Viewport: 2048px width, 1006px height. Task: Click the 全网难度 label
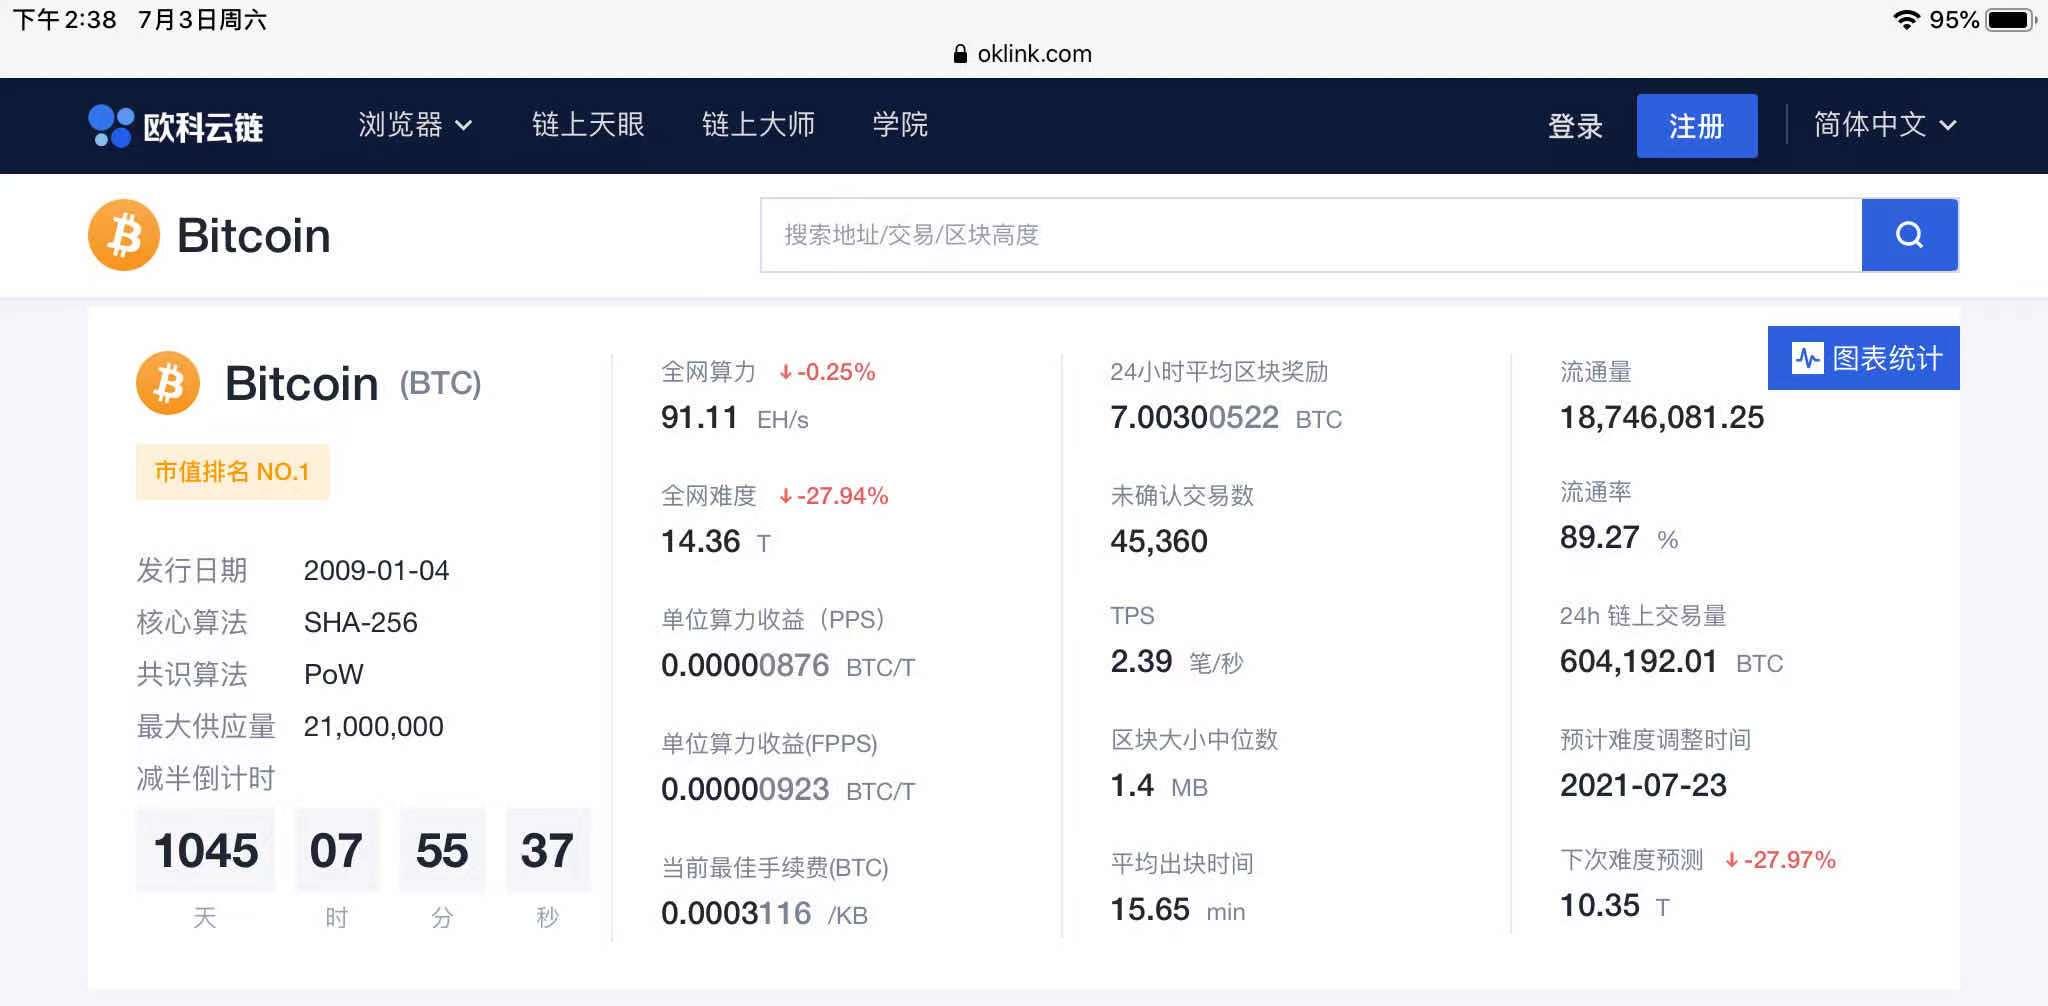tap(708, 496)
